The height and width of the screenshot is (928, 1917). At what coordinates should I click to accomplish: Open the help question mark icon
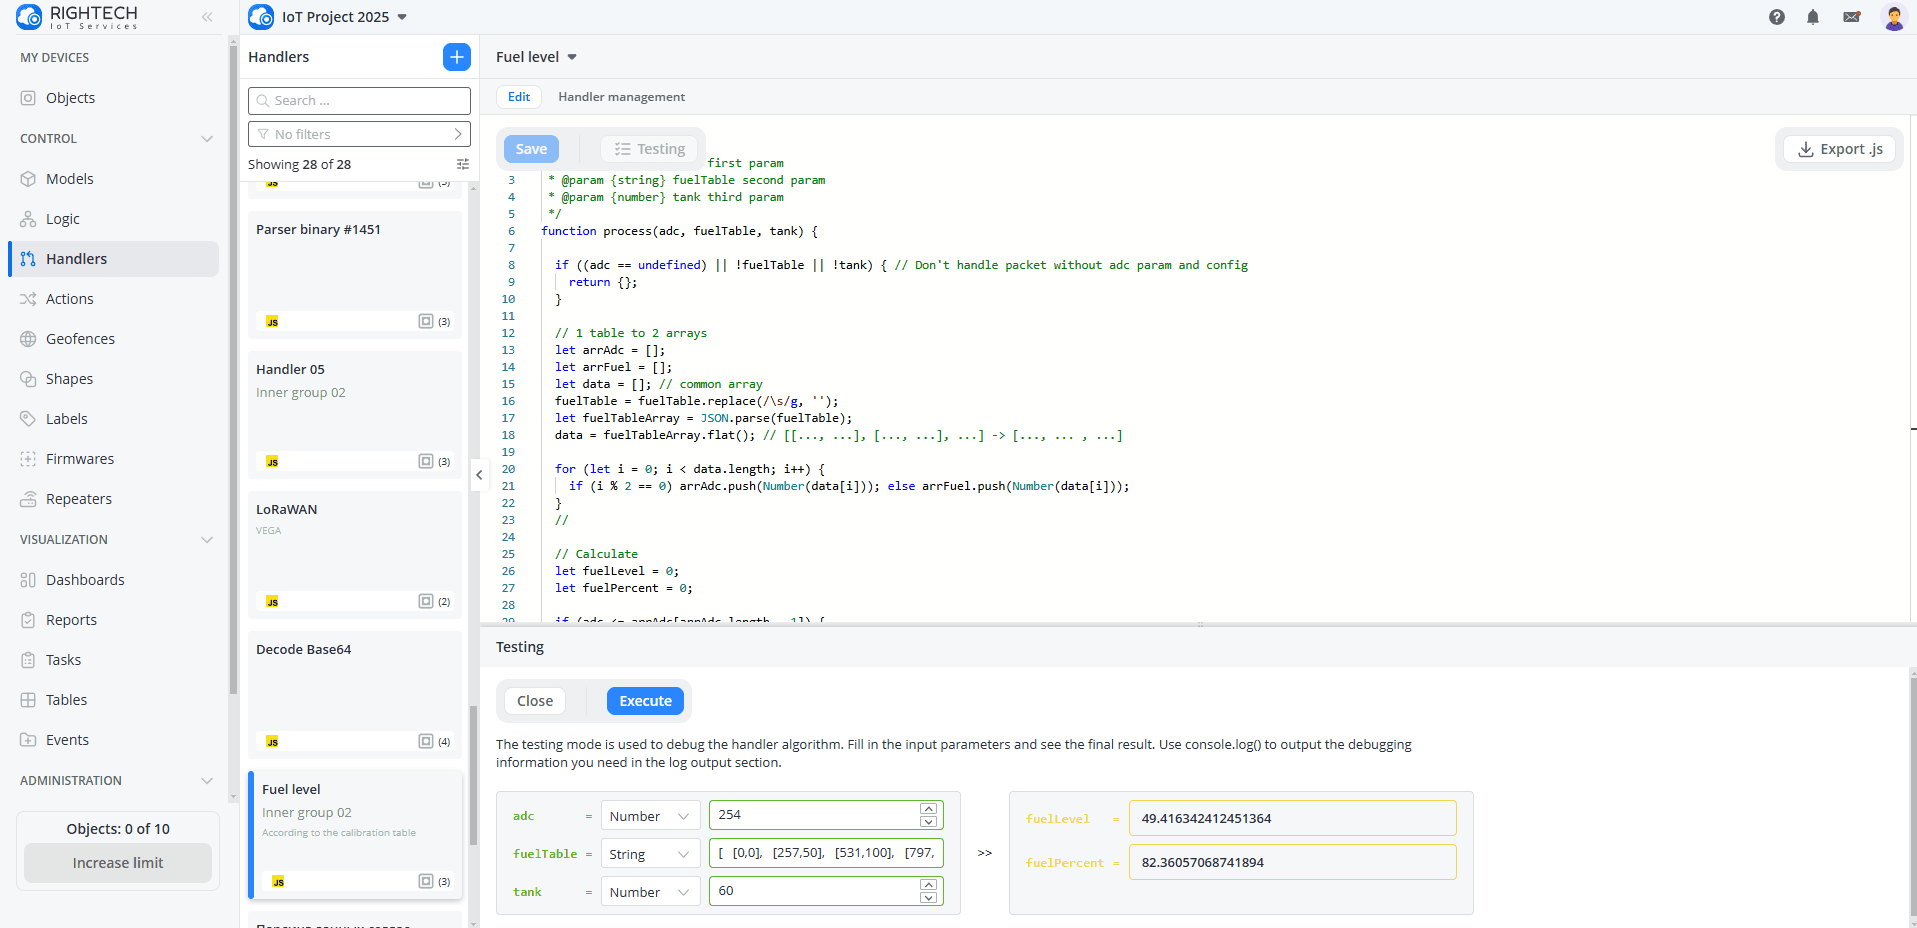[x=1776, y=17]
